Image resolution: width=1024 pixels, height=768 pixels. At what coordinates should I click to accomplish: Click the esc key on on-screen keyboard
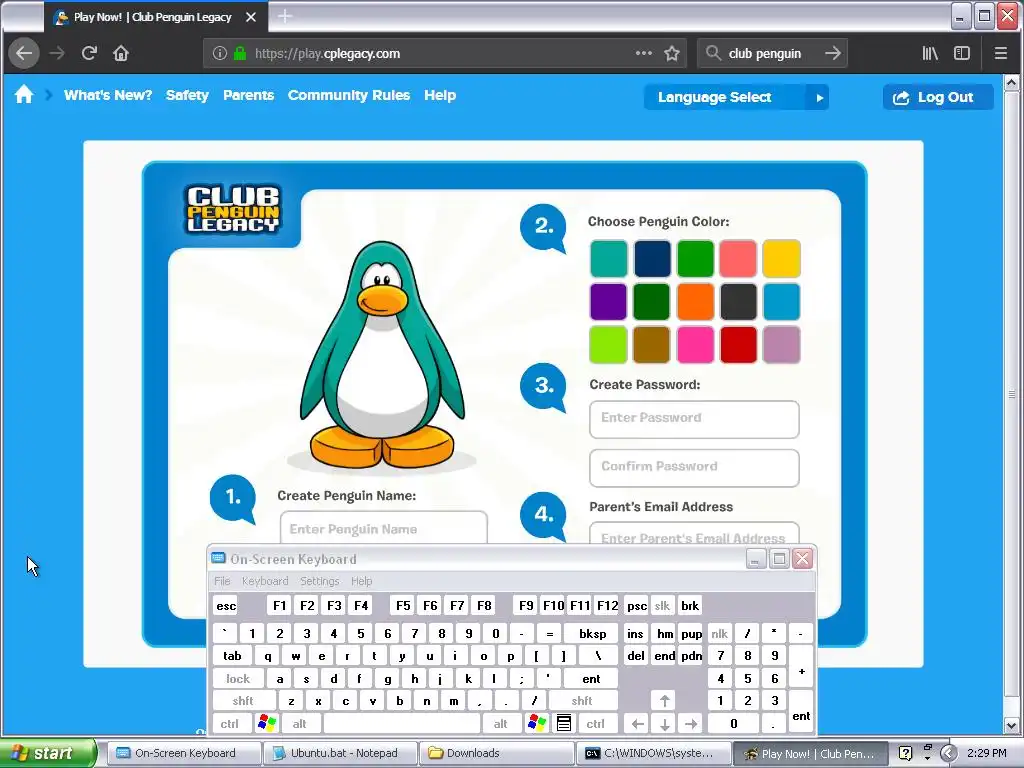226,605
